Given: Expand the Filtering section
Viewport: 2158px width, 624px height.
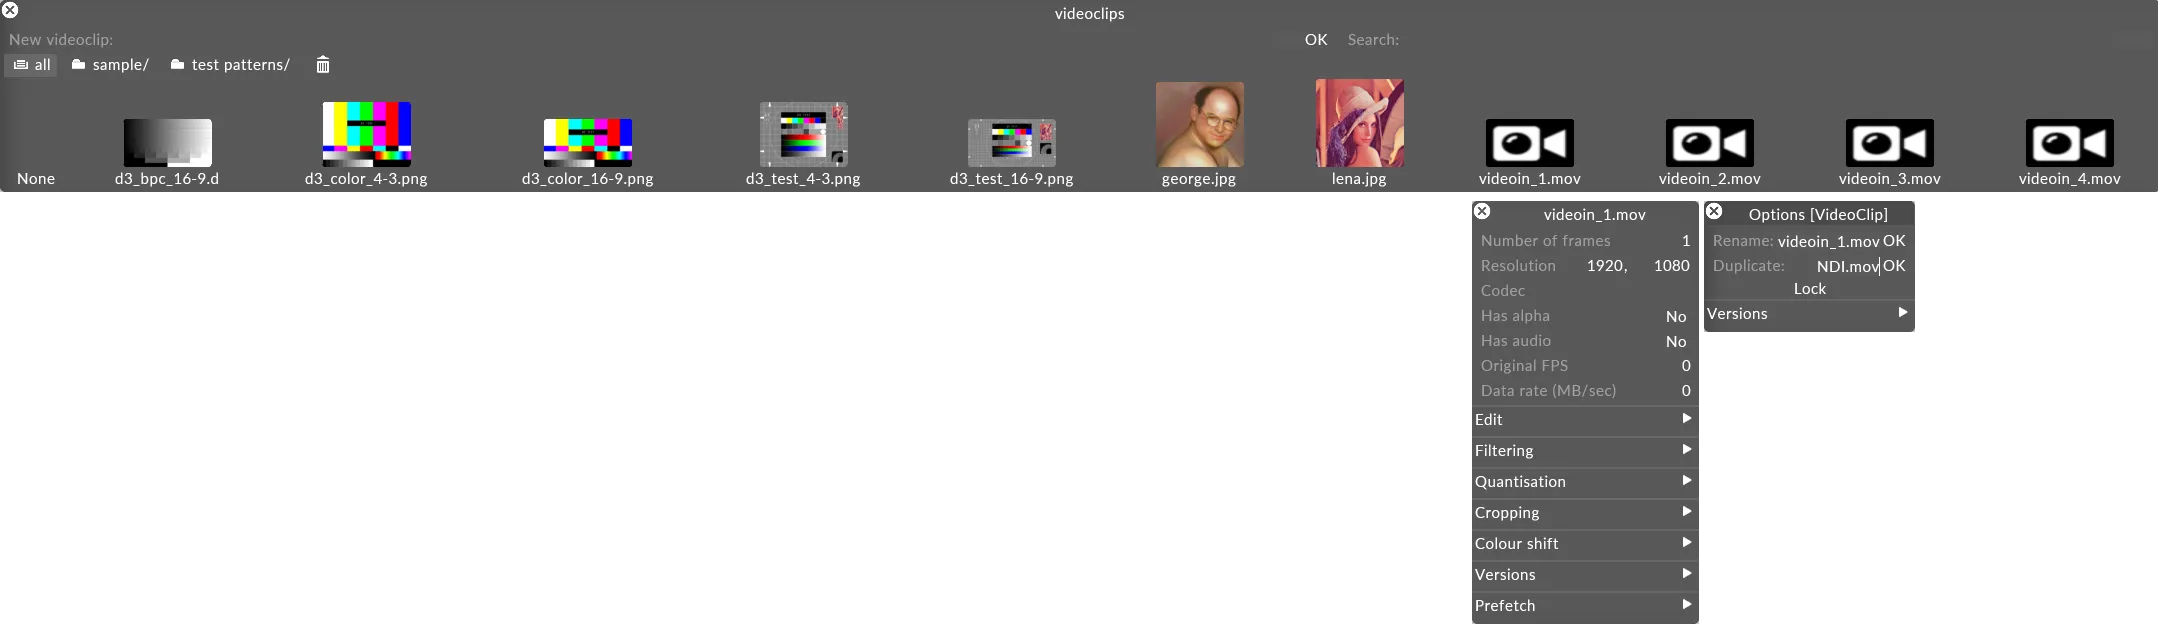Looking at the screenshot, I should click(x=1585, y=451).
